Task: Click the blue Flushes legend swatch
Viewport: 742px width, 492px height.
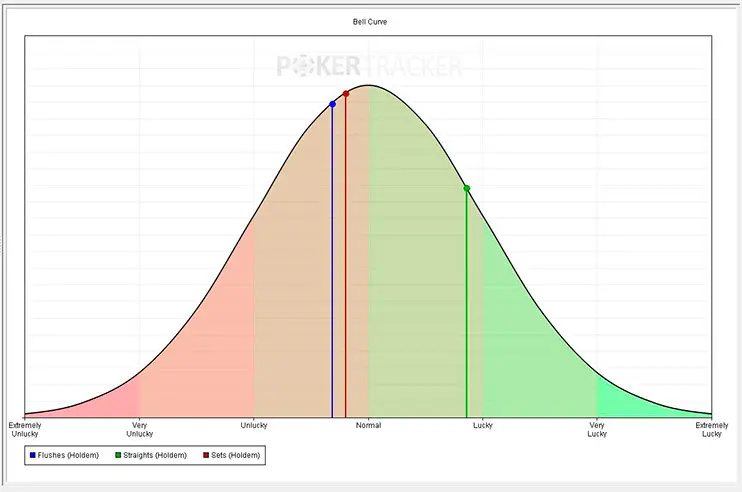Action: click(x=33, y=455)
